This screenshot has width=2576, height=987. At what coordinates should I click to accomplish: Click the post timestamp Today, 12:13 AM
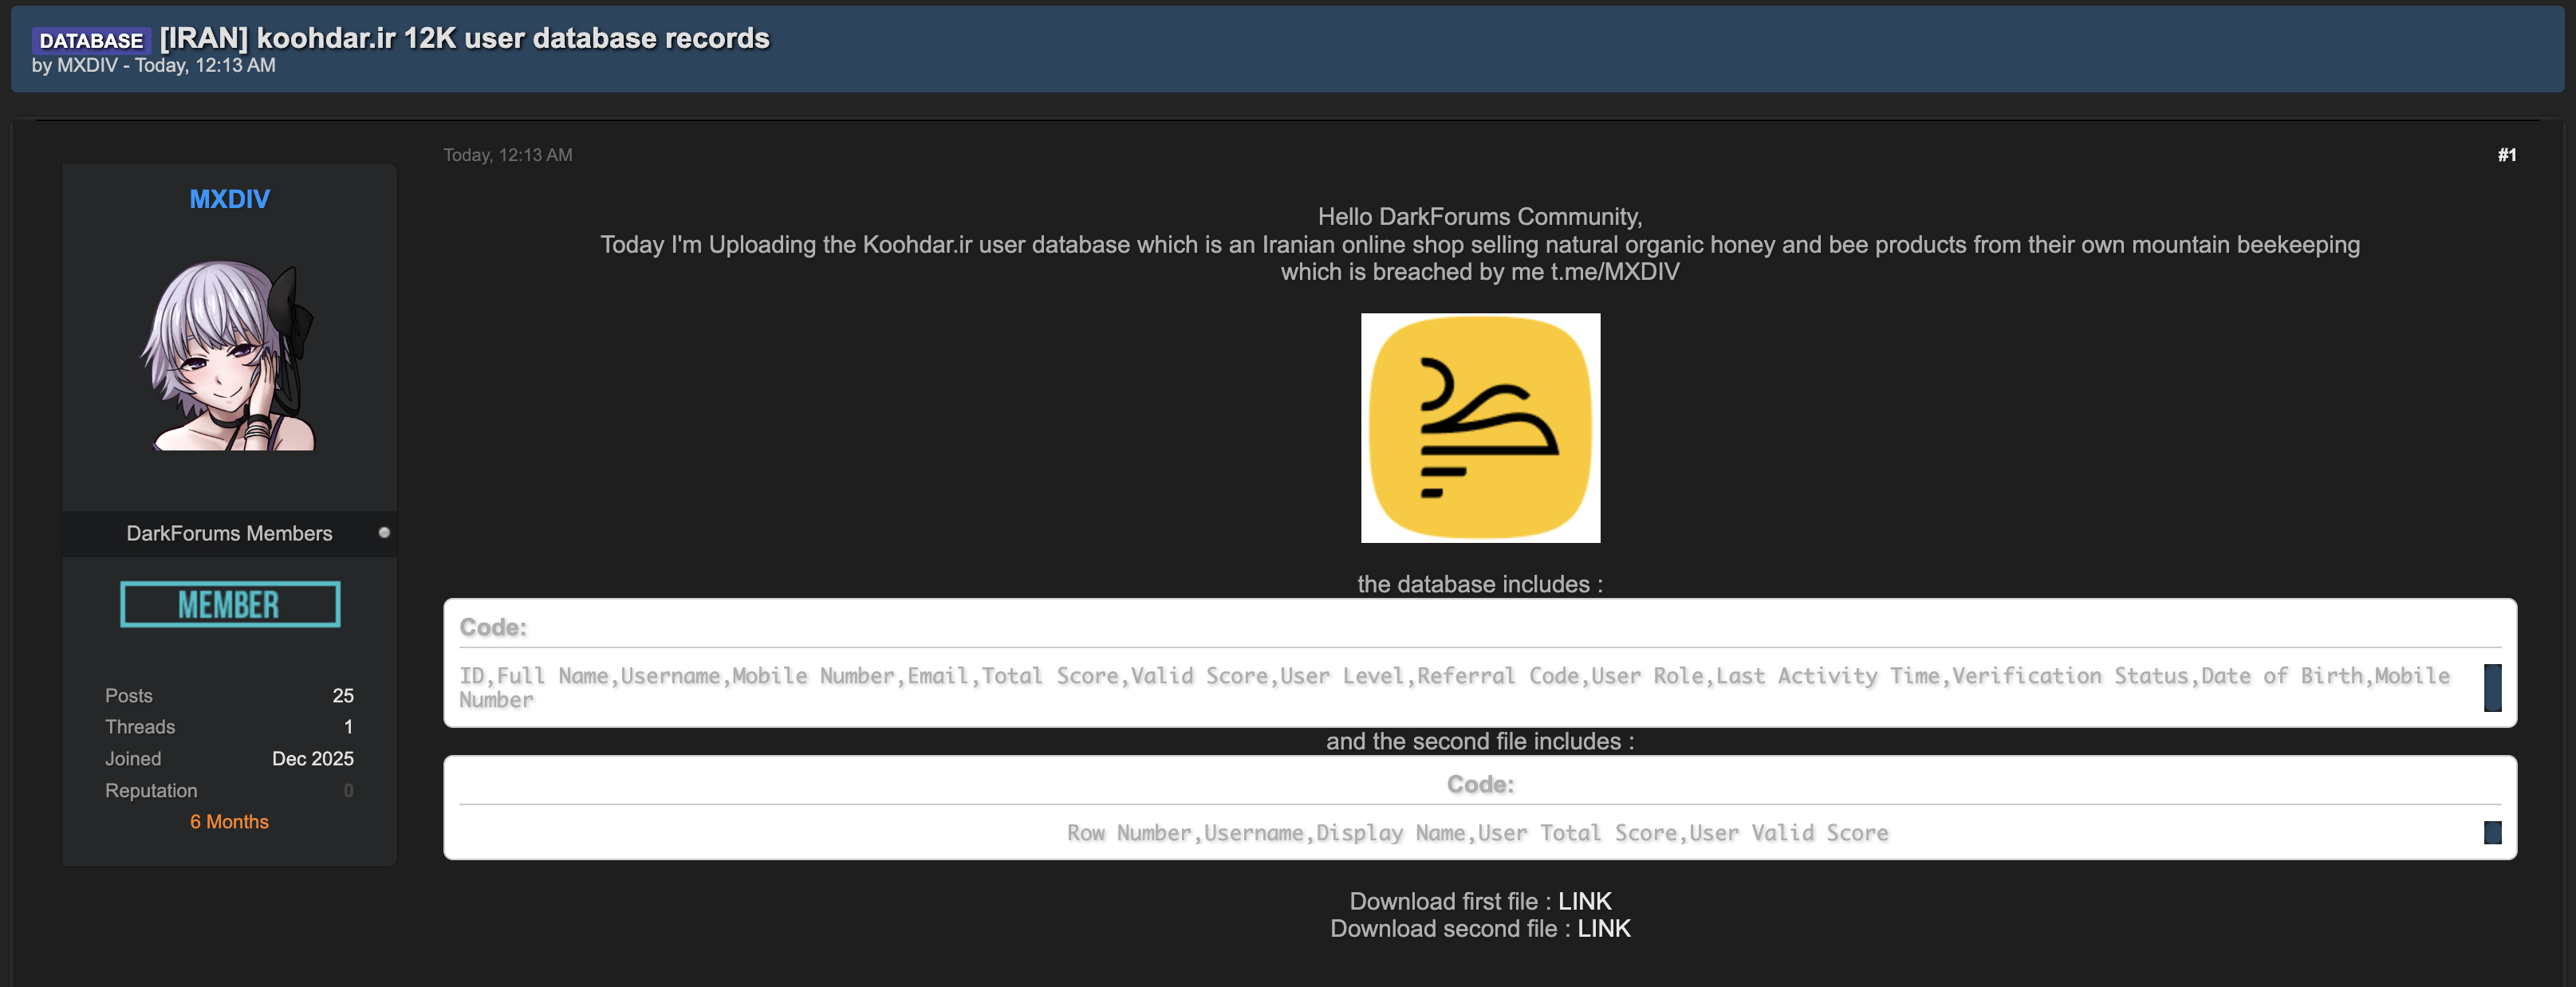[508, 155]
